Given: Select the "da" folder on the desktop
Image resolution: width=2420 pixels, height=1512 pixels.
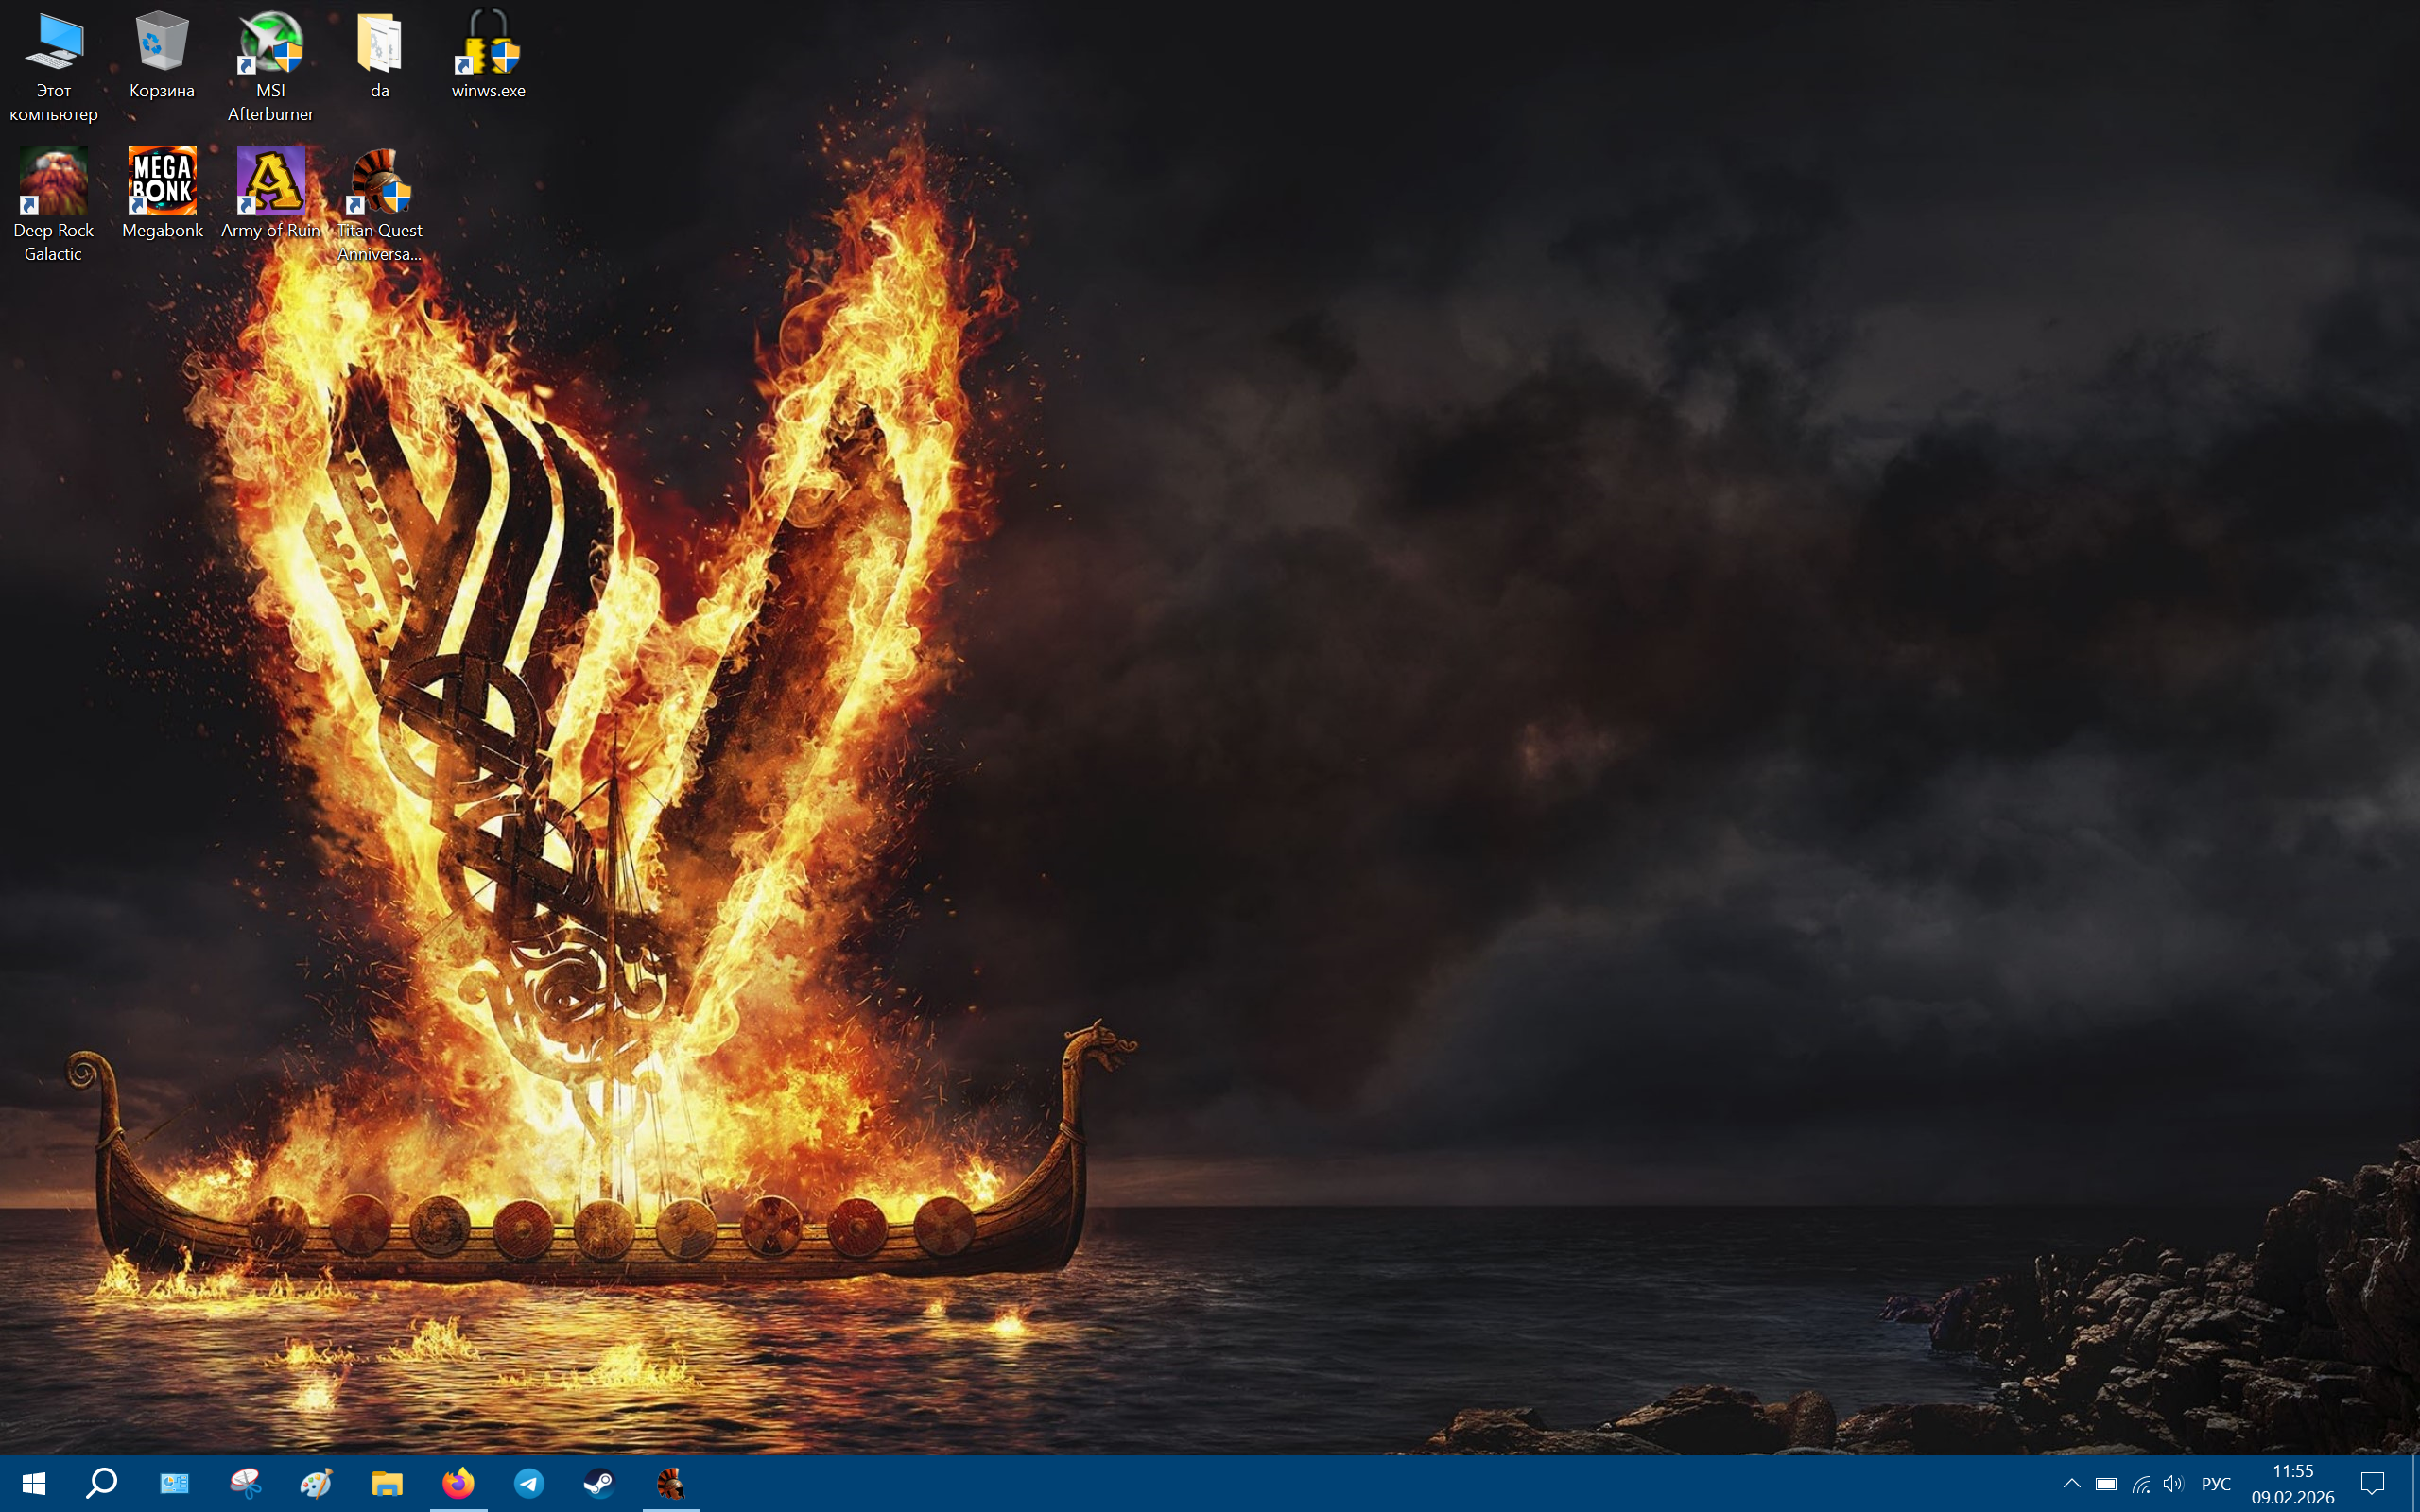Looking at the screenshot, I should click(380, 54).
